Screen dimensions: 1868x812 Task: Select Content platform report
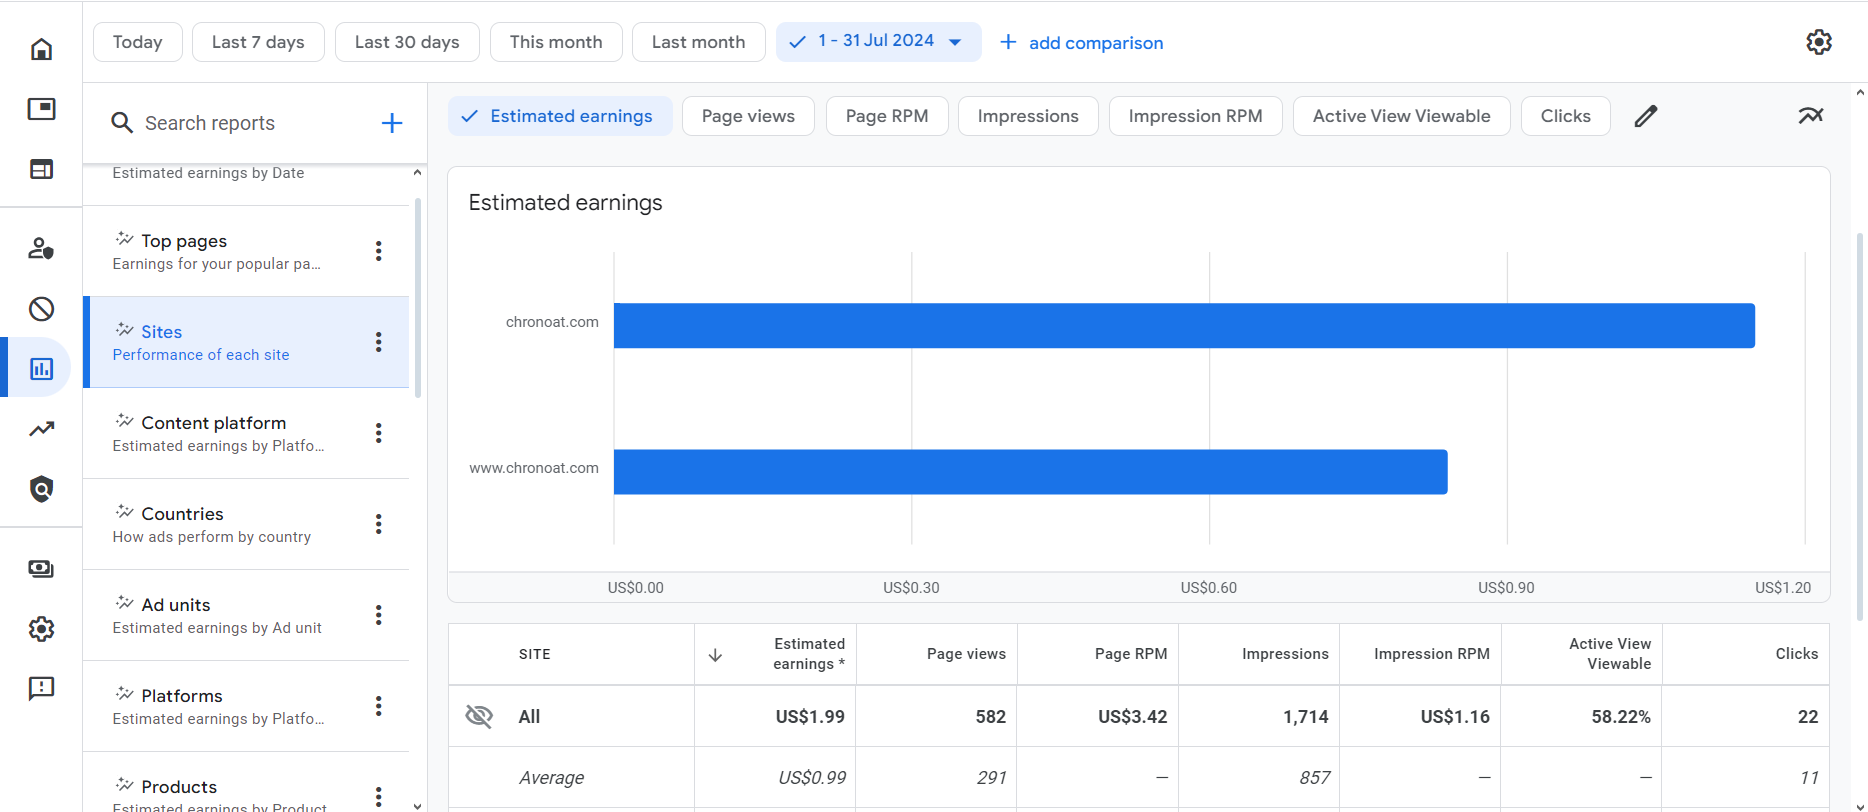[246, 433]
